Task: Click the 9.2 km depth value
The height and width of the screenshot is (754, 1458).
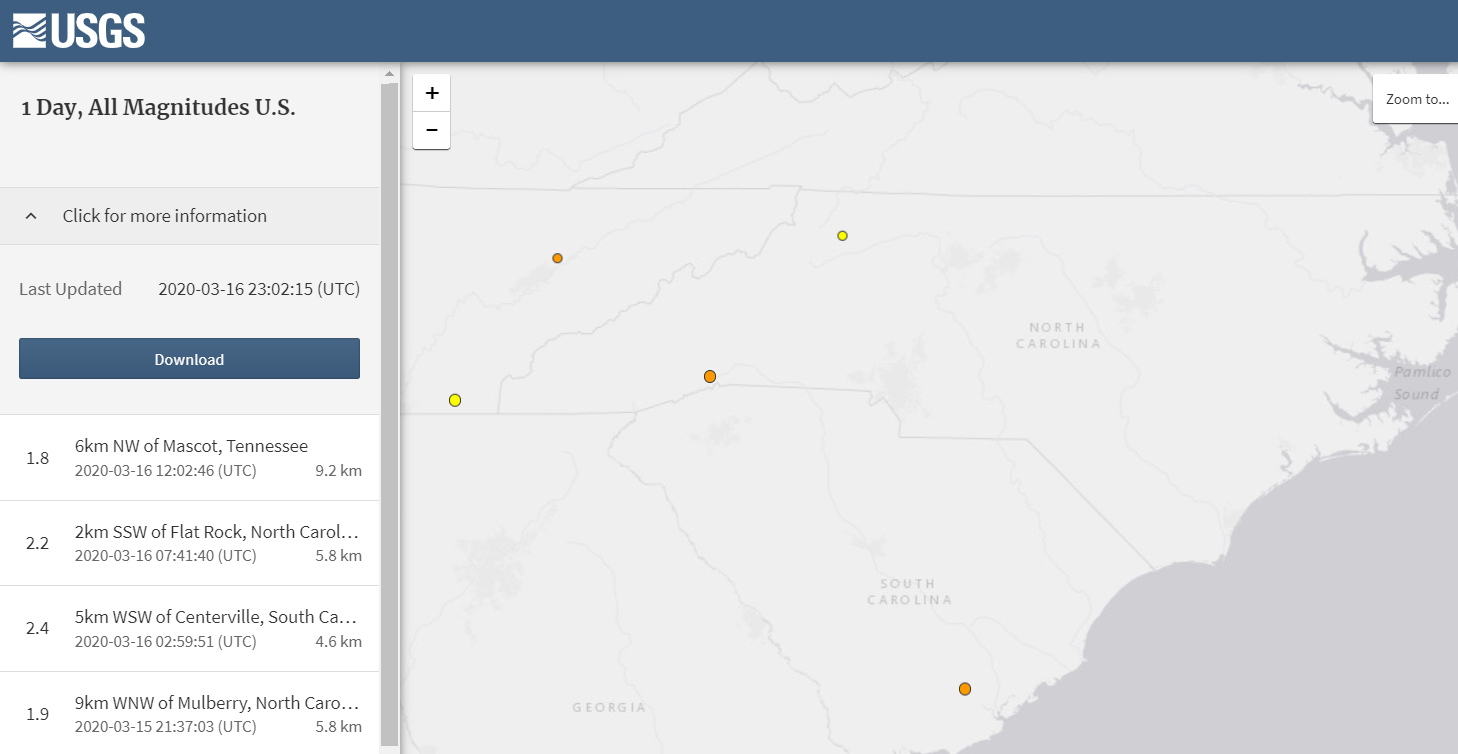Action: tap(338, 471)
